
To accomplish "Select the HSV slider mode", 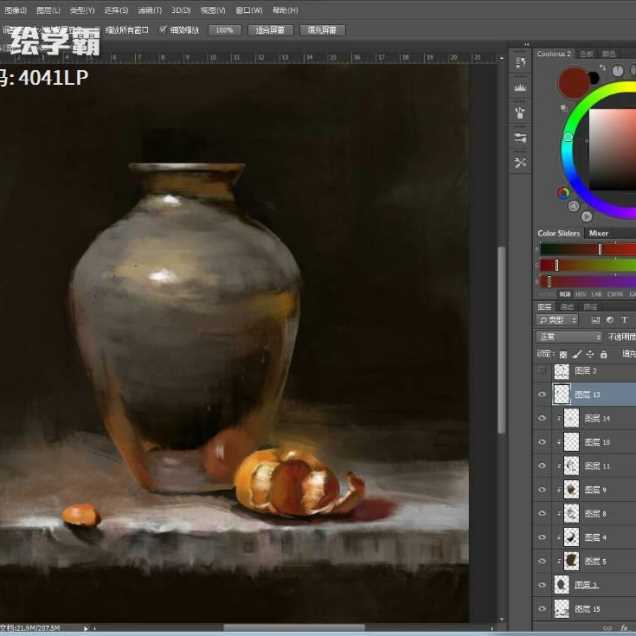I will click(580, 294).
